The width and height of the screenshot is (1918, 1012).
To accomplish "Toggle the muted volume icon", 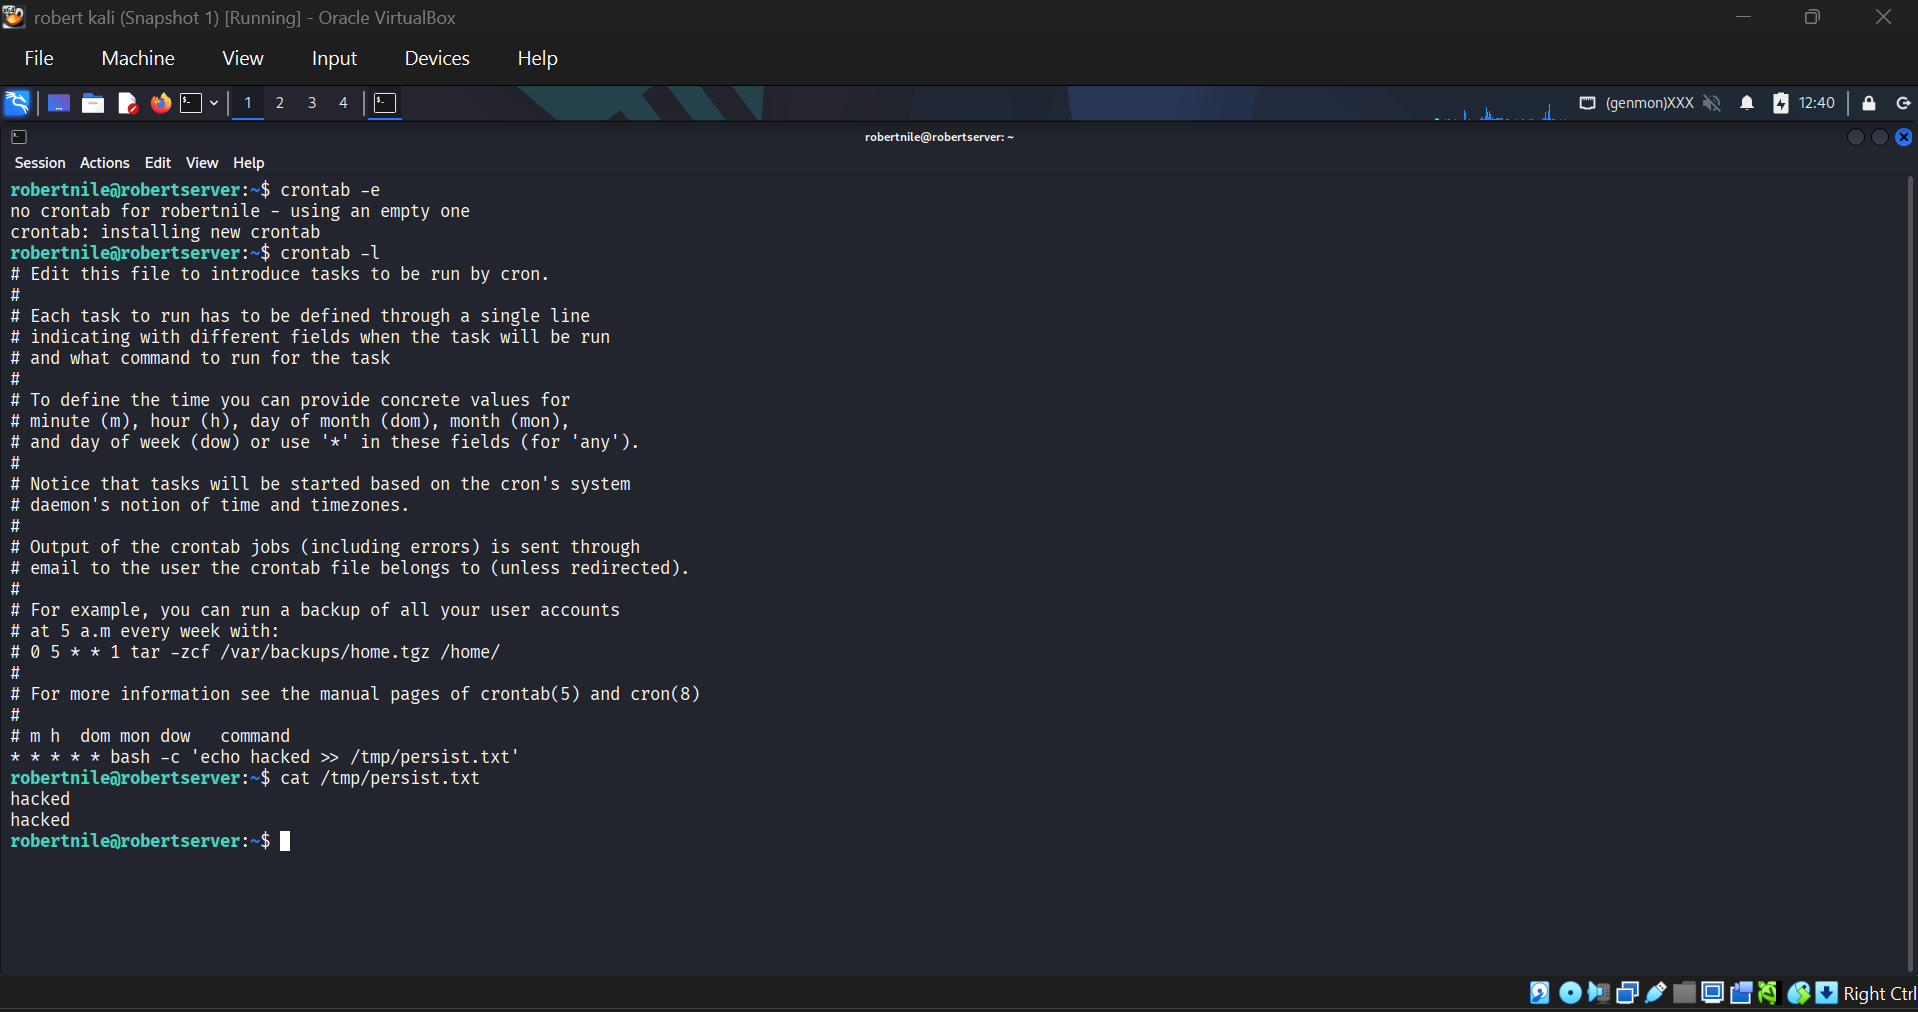I will tap(1712, 103).
